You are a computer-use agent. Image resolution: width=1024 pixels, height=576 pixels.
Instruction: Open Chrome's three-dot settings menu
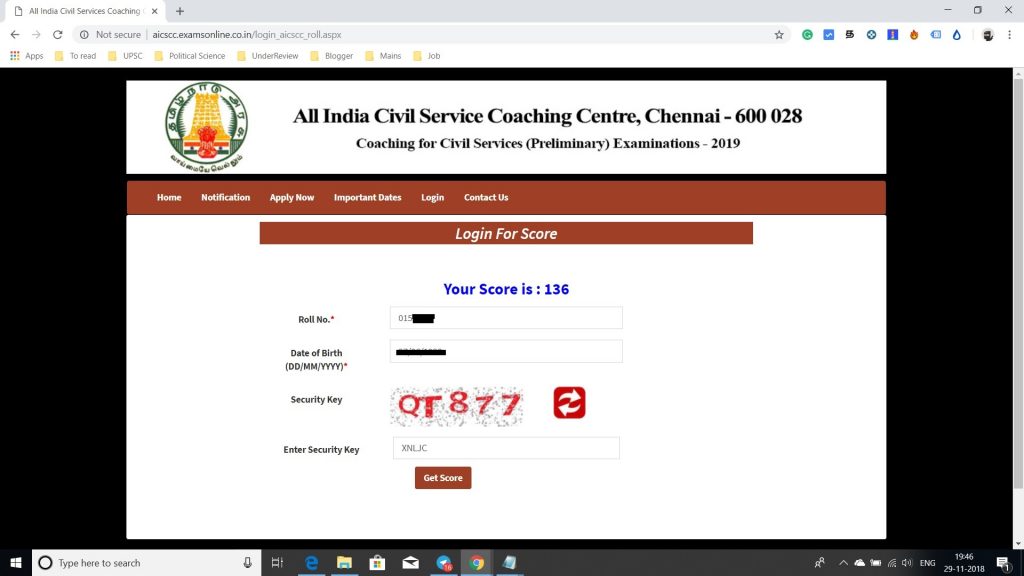tap(1010, 34)
